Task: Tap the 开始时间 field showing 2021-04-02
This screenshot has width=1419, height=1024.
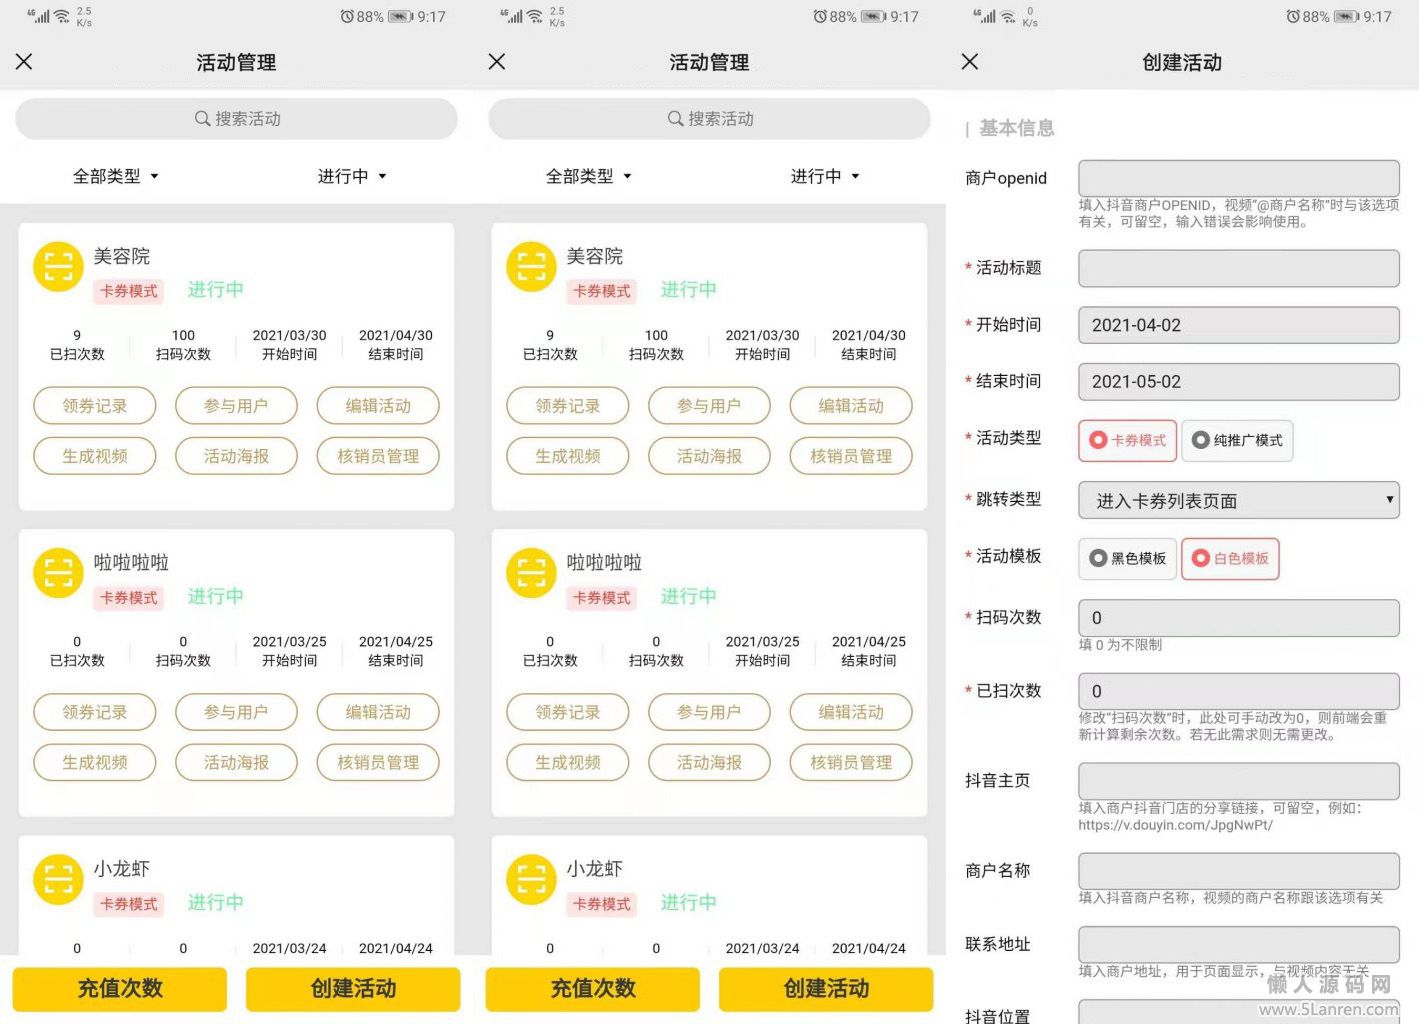Action: point(1238,326)
